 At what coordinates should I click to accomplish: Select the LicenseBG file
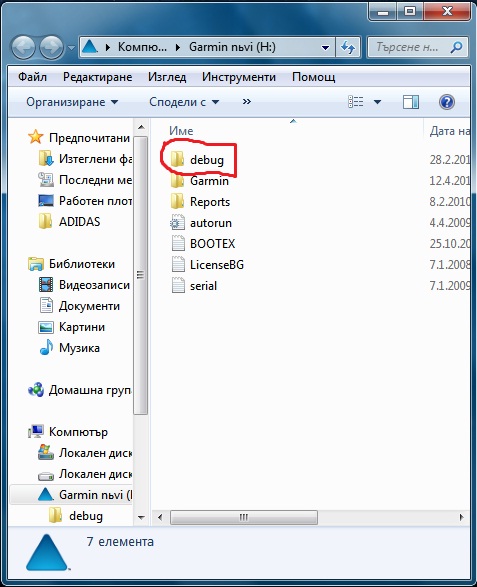click(x=217, y=265)
